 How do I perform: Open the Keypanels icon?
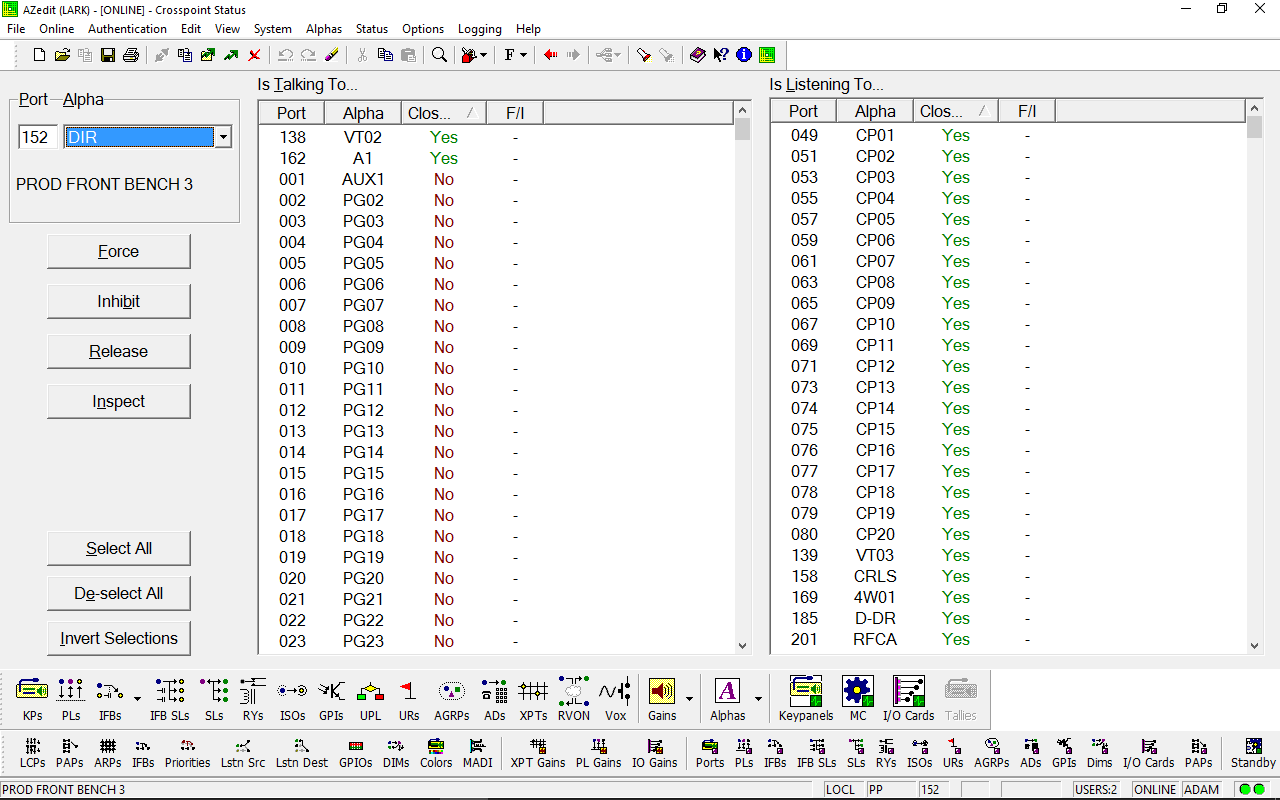click(x=806, y=699)
